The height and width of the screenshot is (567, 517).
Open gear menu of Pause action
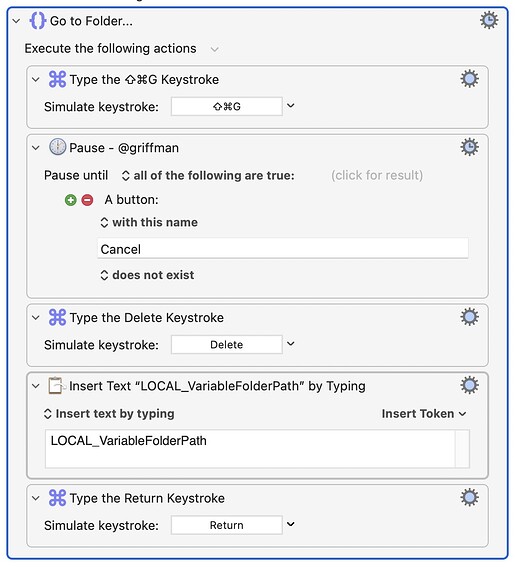point(469,147)
